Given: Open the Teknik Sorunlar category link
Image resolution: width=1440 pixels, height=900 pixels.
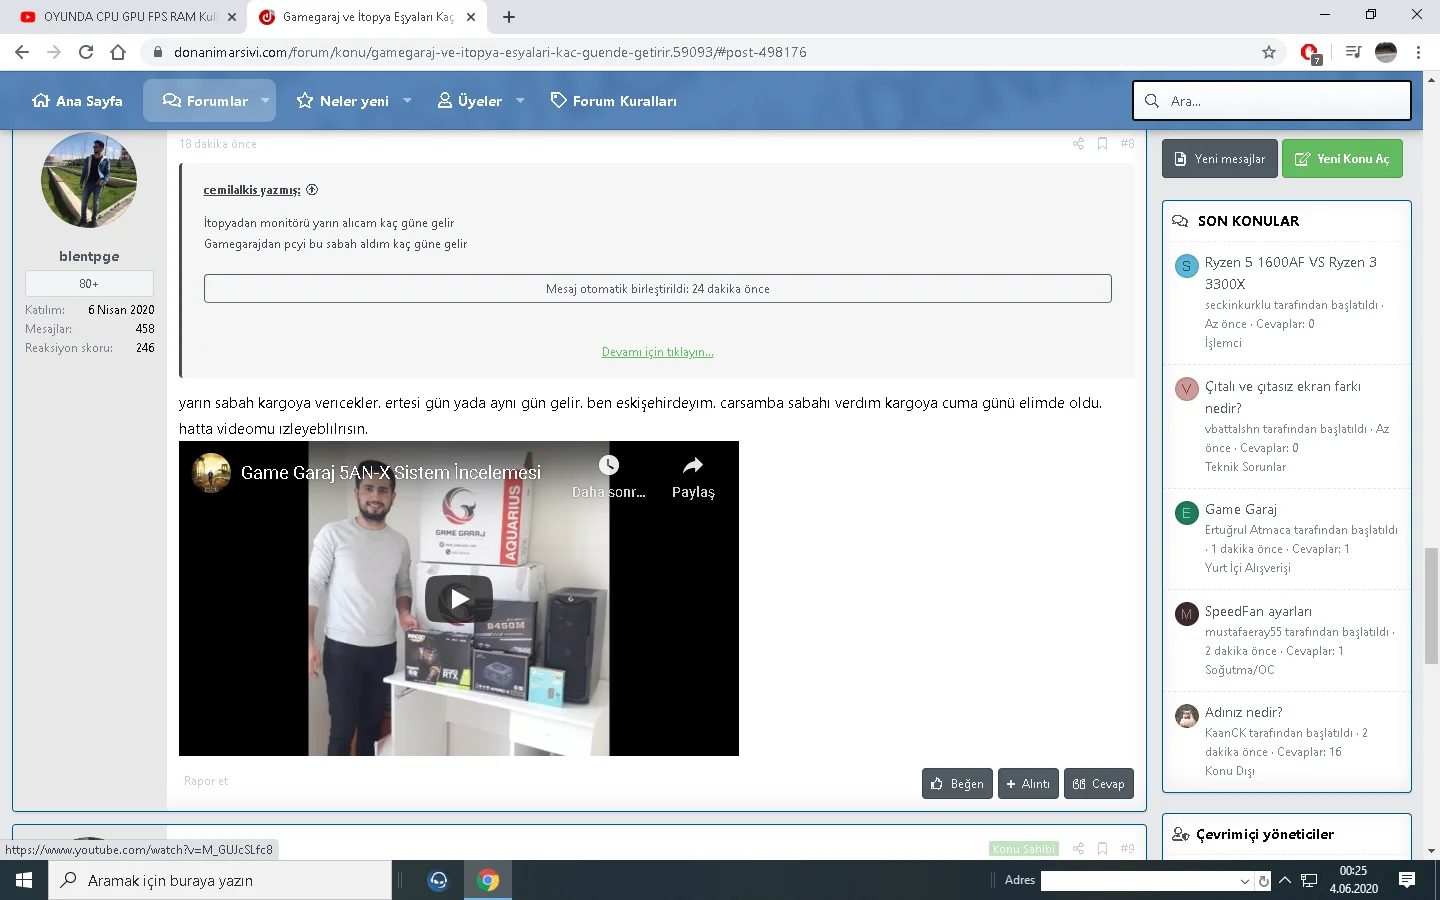Looking at the screenshot, I should click(x=1245, y=467).
